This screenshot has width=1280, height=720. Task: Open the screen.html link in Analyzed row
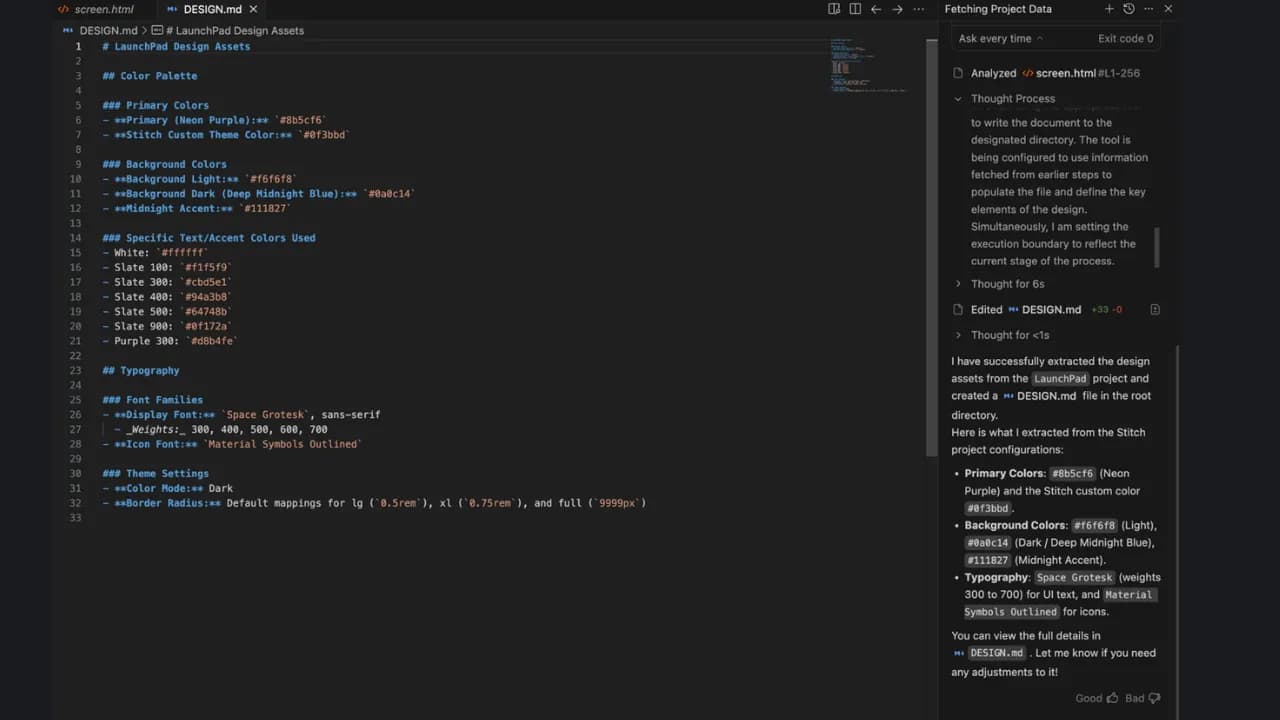[x=1066, y=73]
